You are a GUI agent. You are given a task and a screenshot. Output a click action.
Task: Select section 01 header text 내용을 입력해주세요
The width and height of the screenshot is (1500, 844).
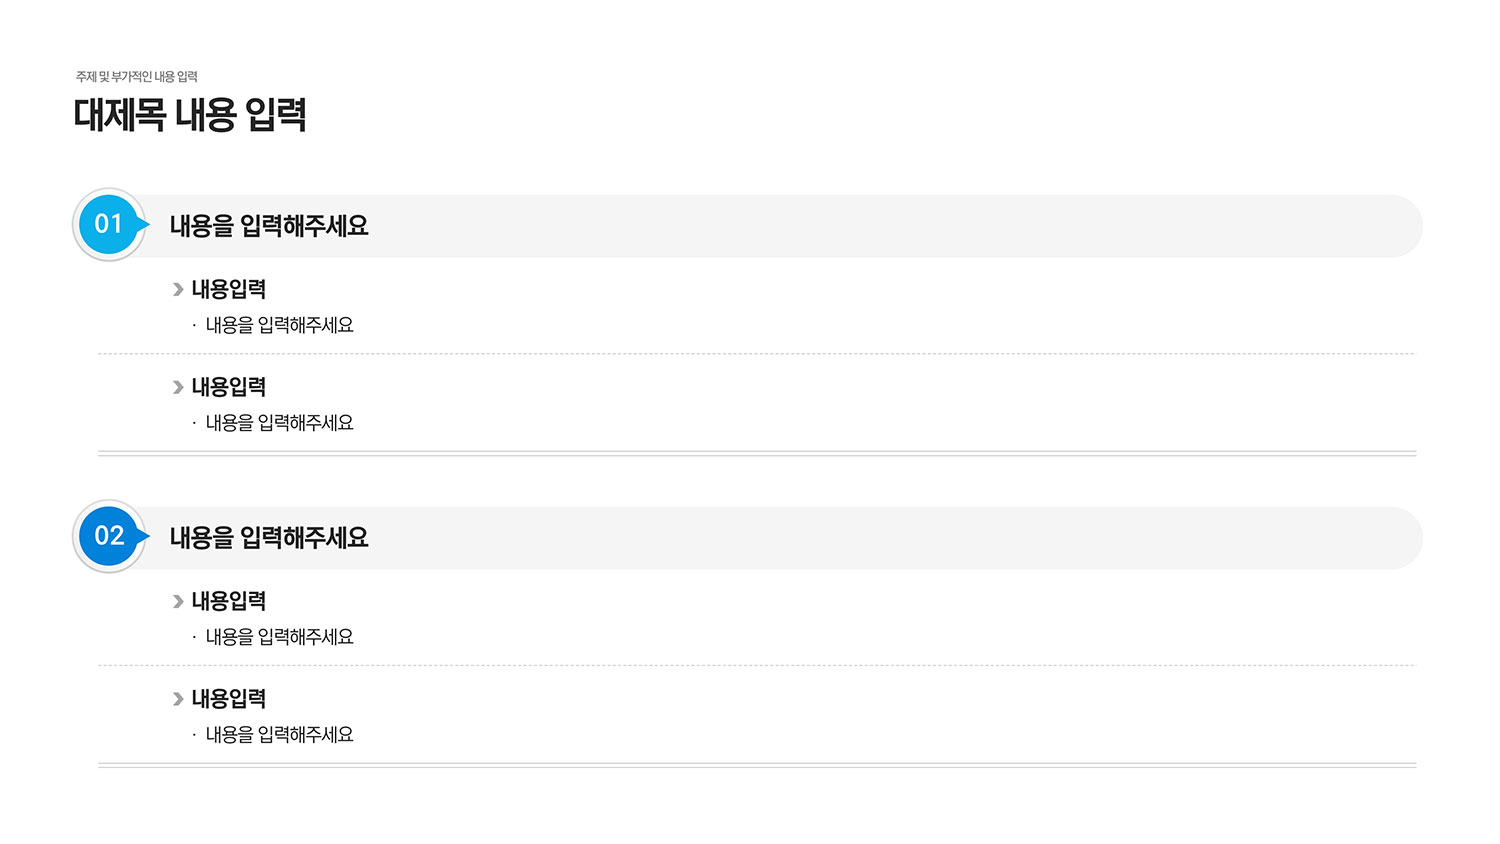269,226
